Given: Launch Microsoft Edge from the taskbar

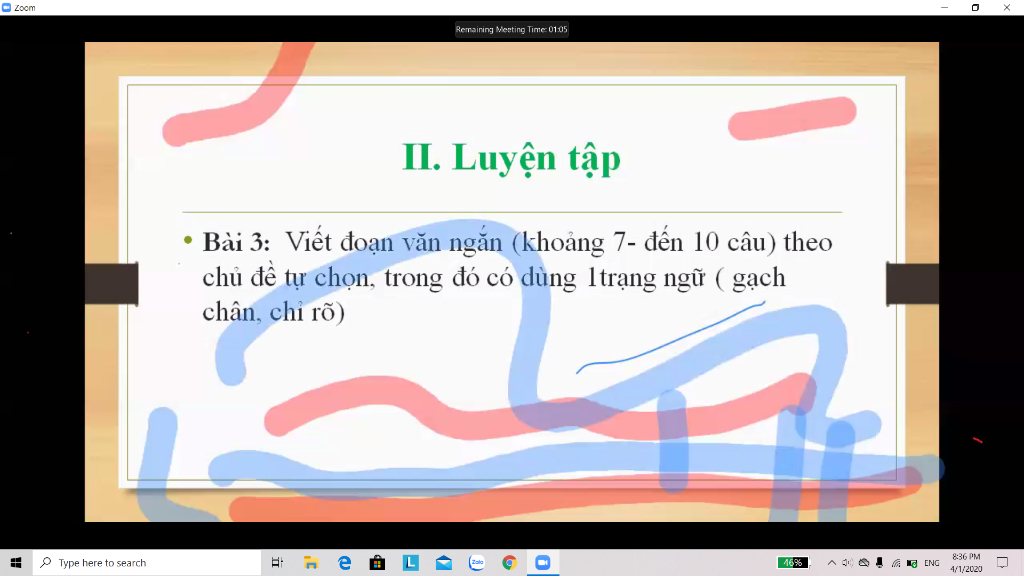Looking at the screenshot, I should (344, 562).
